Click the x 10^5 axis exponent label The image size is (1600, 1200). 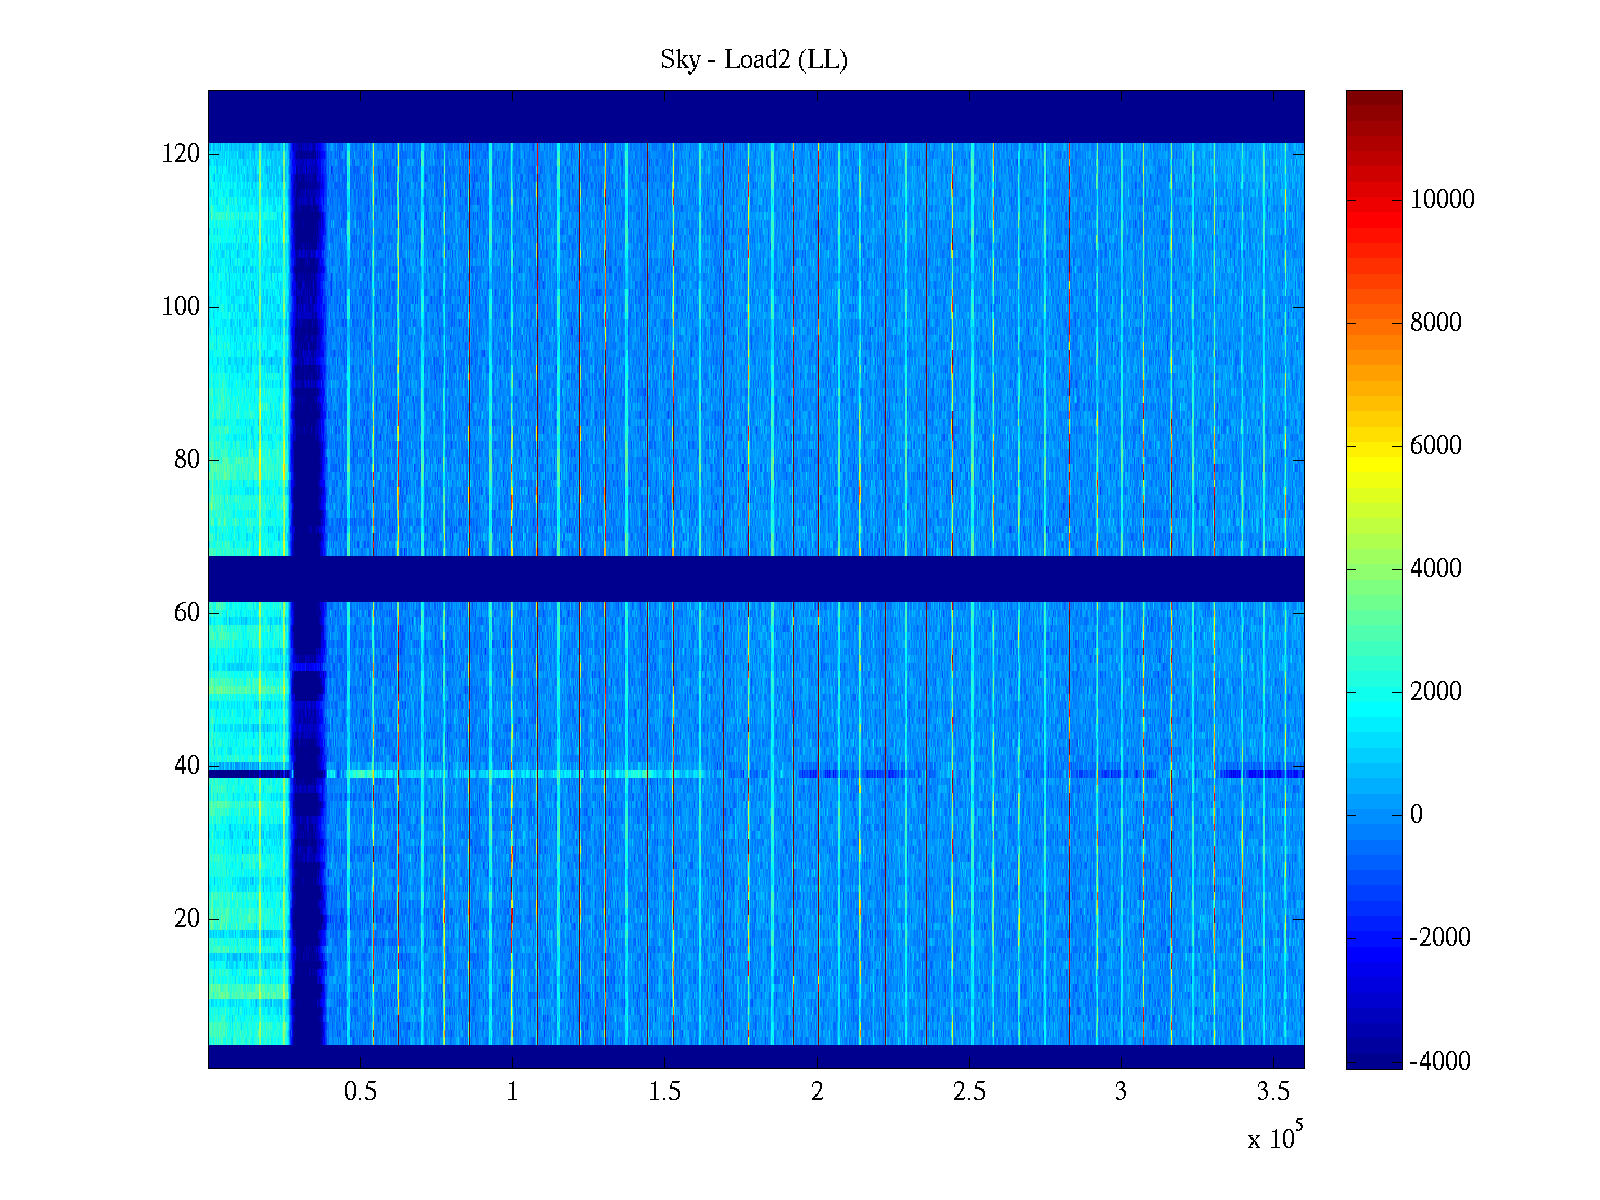pyautogui.click(x=1275, y=1138)
